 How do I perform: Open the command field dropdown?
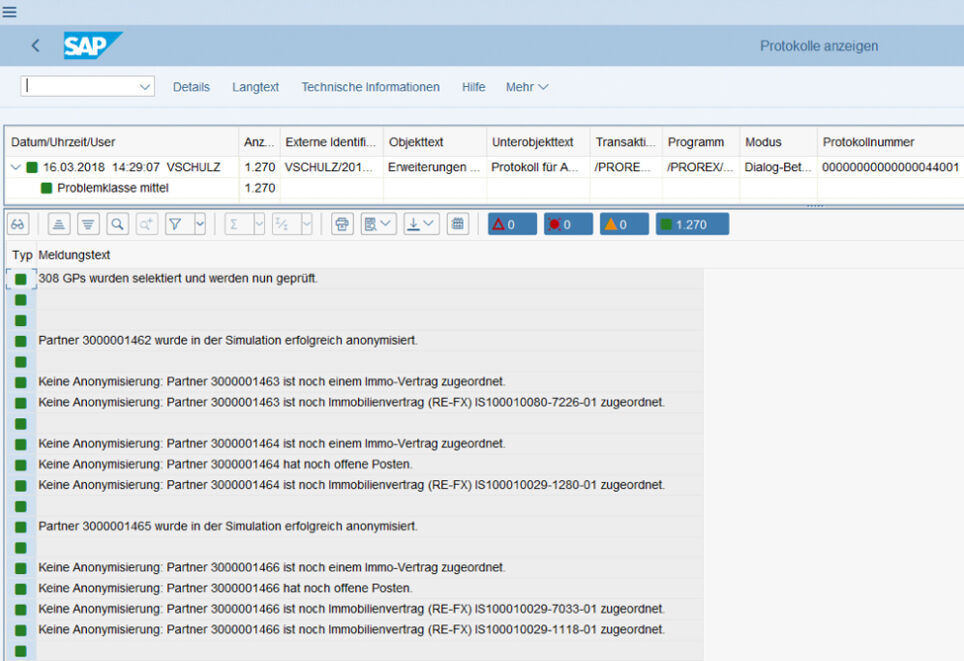pyautogui.click(x=145, y=87)
